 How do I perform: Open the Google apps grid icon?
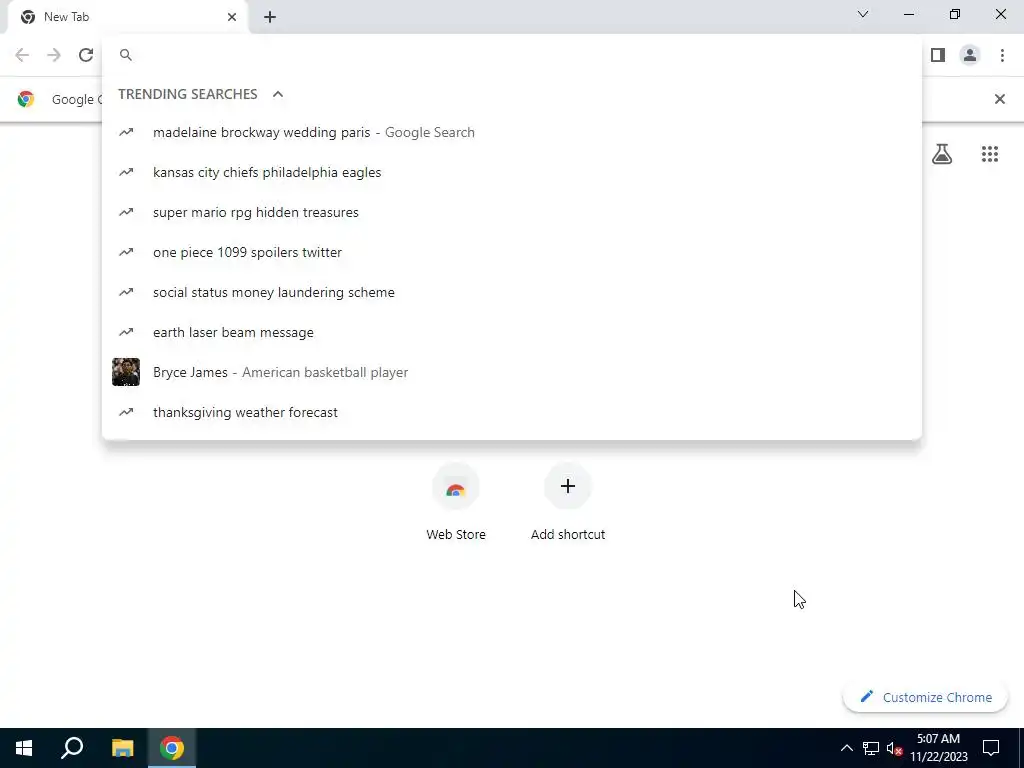tap(989, 154)
